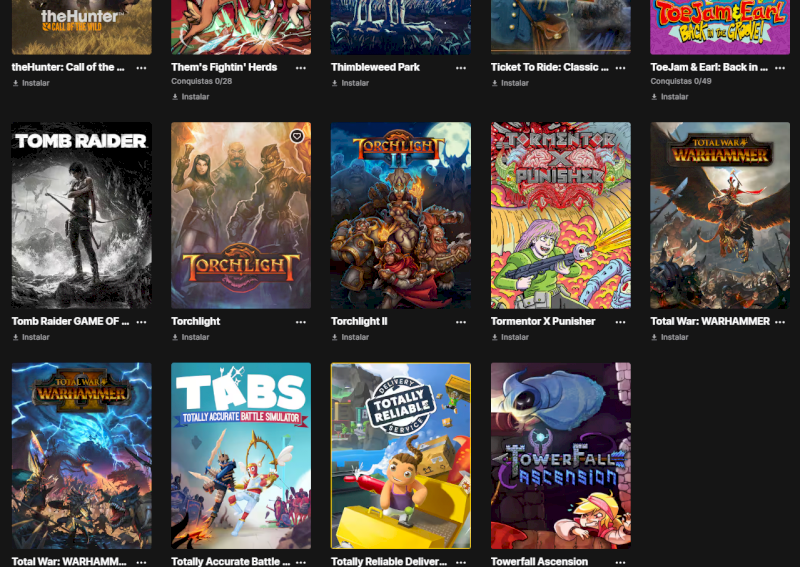This screenshot has height=567, width=800.
Task: Open Total War: WARHAMMER griffon cover art
Action: point(720,215)
